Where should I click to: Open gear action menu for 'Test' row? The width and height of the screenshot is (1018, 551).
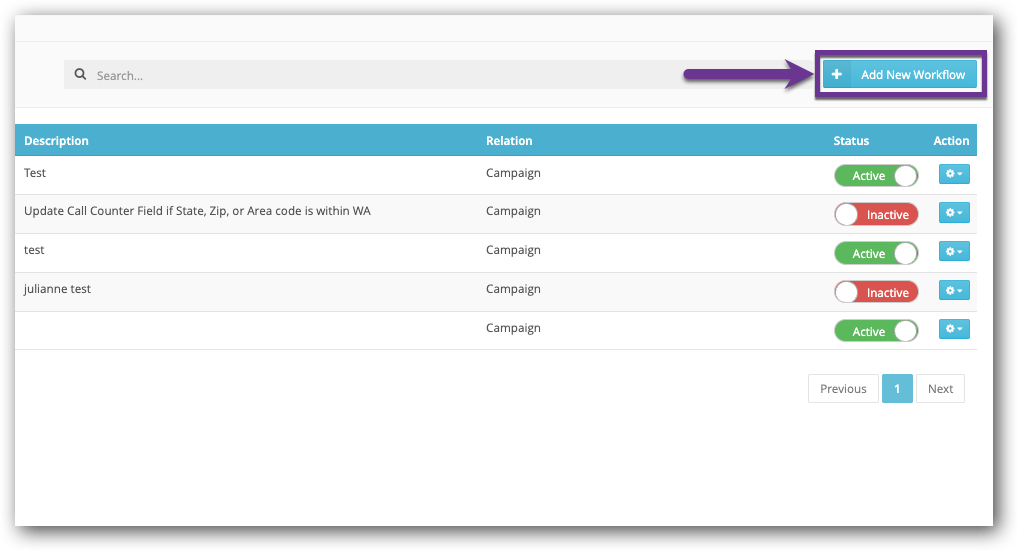tap(954, 174)
